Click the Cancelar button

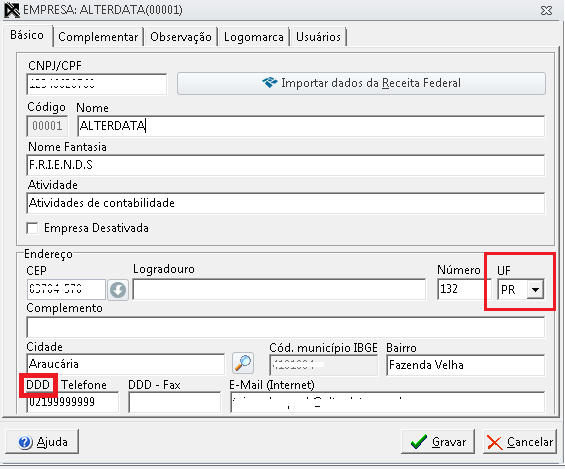click(x=520, y=442)
